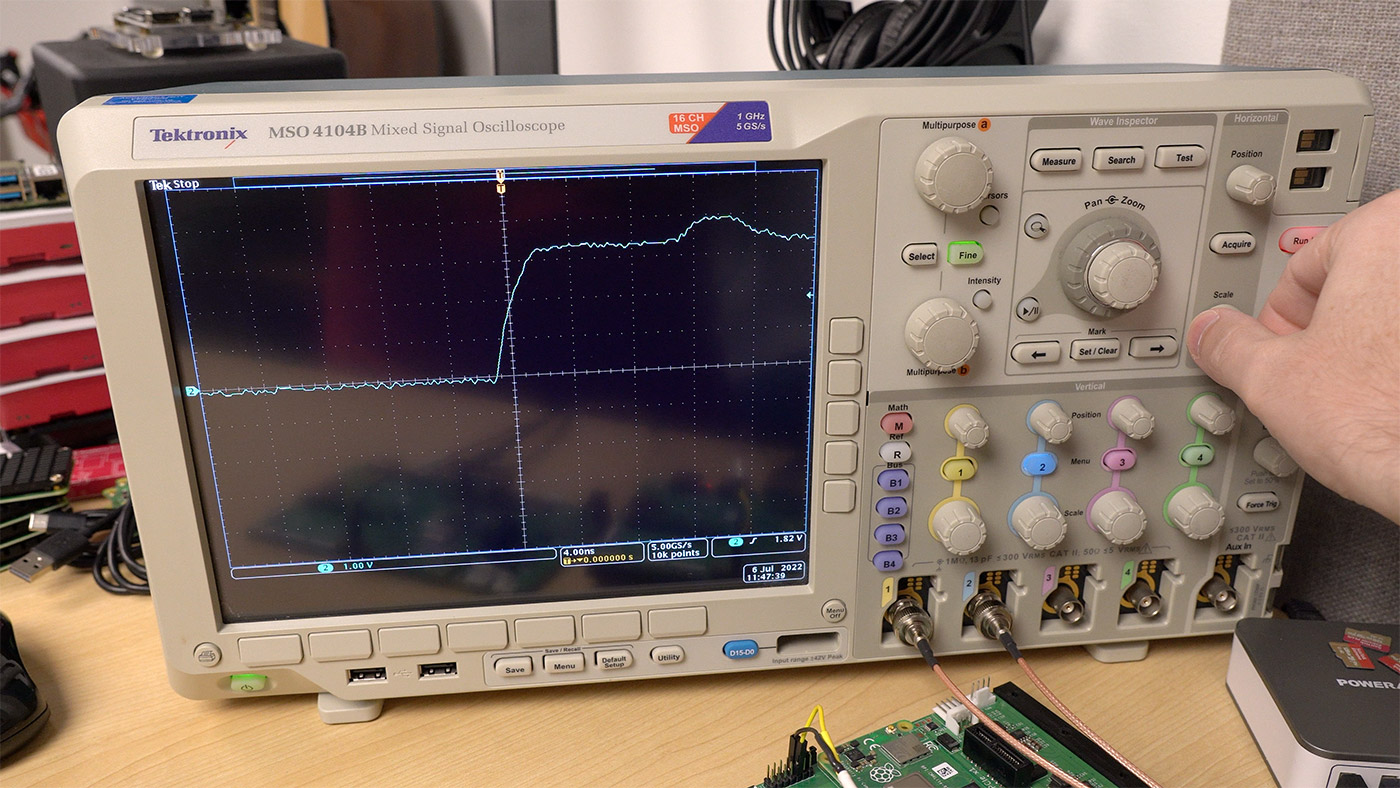Grab the Horizontal Position knob
The height and width of the screenshot is (788, 1400).
[1250, 186]
